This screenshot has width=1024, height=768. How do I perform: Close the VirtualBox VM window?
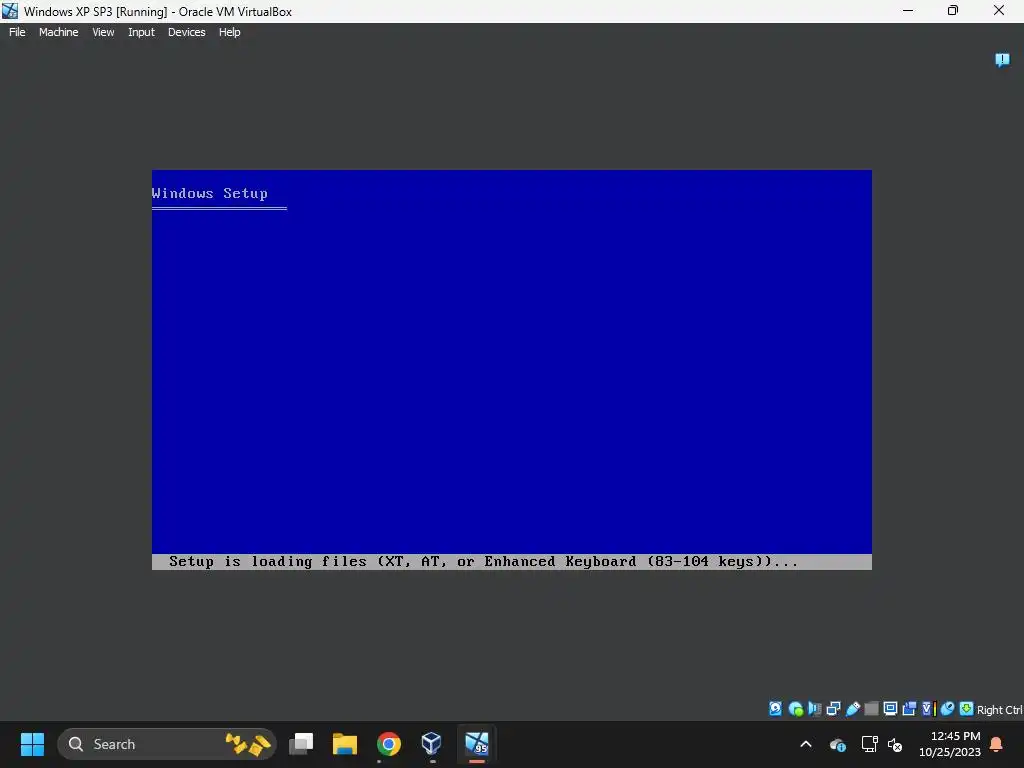(x=999, y=10)
